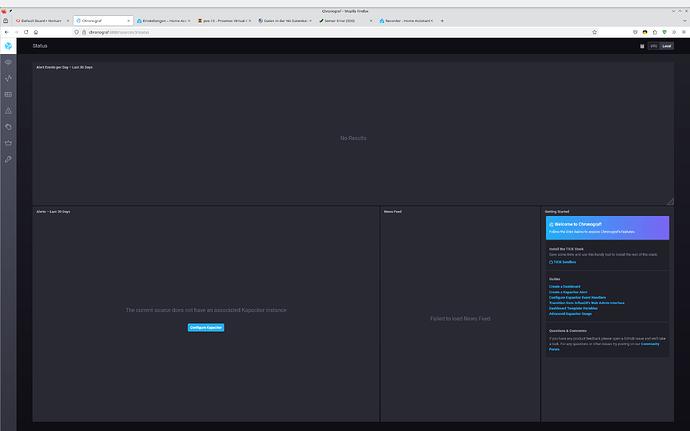
Task: Click the No Results message
Action: coord(353,138)
